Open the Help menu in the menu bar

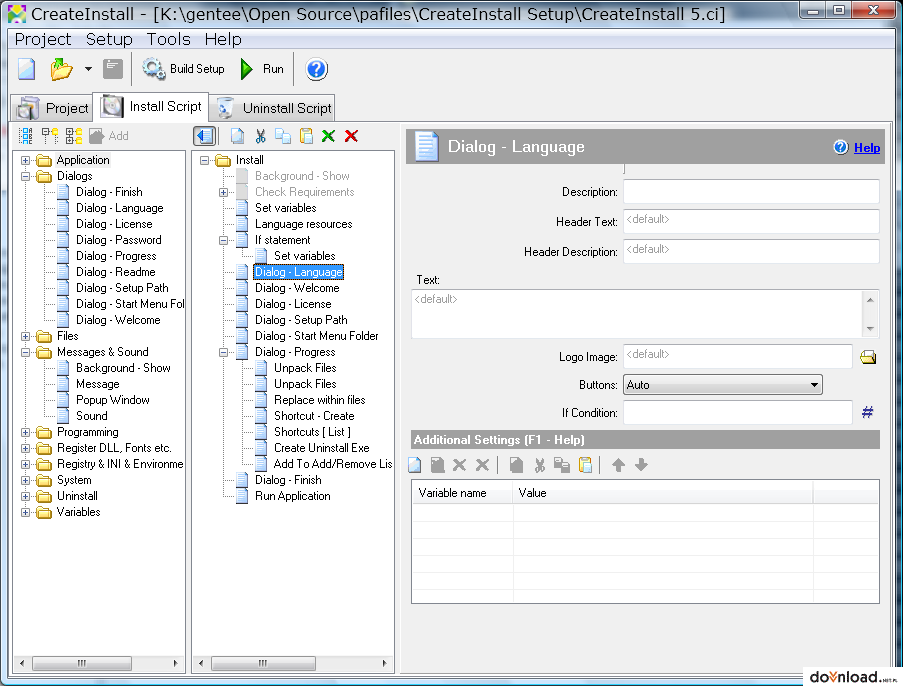(223, 39)
